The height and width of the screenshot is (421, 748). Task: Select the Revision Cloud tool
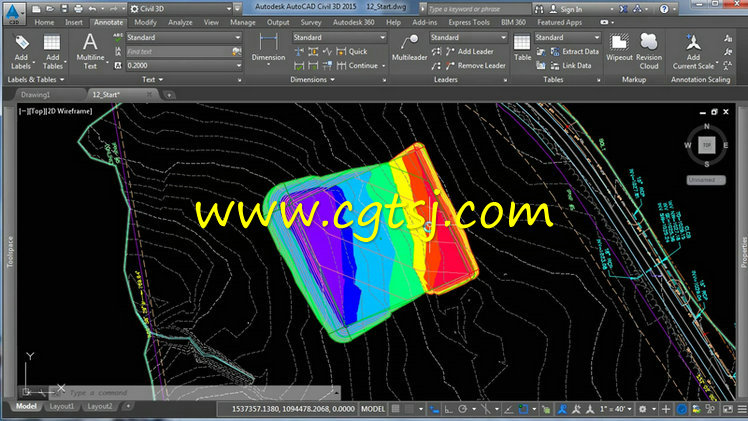[x=649, y=51]
